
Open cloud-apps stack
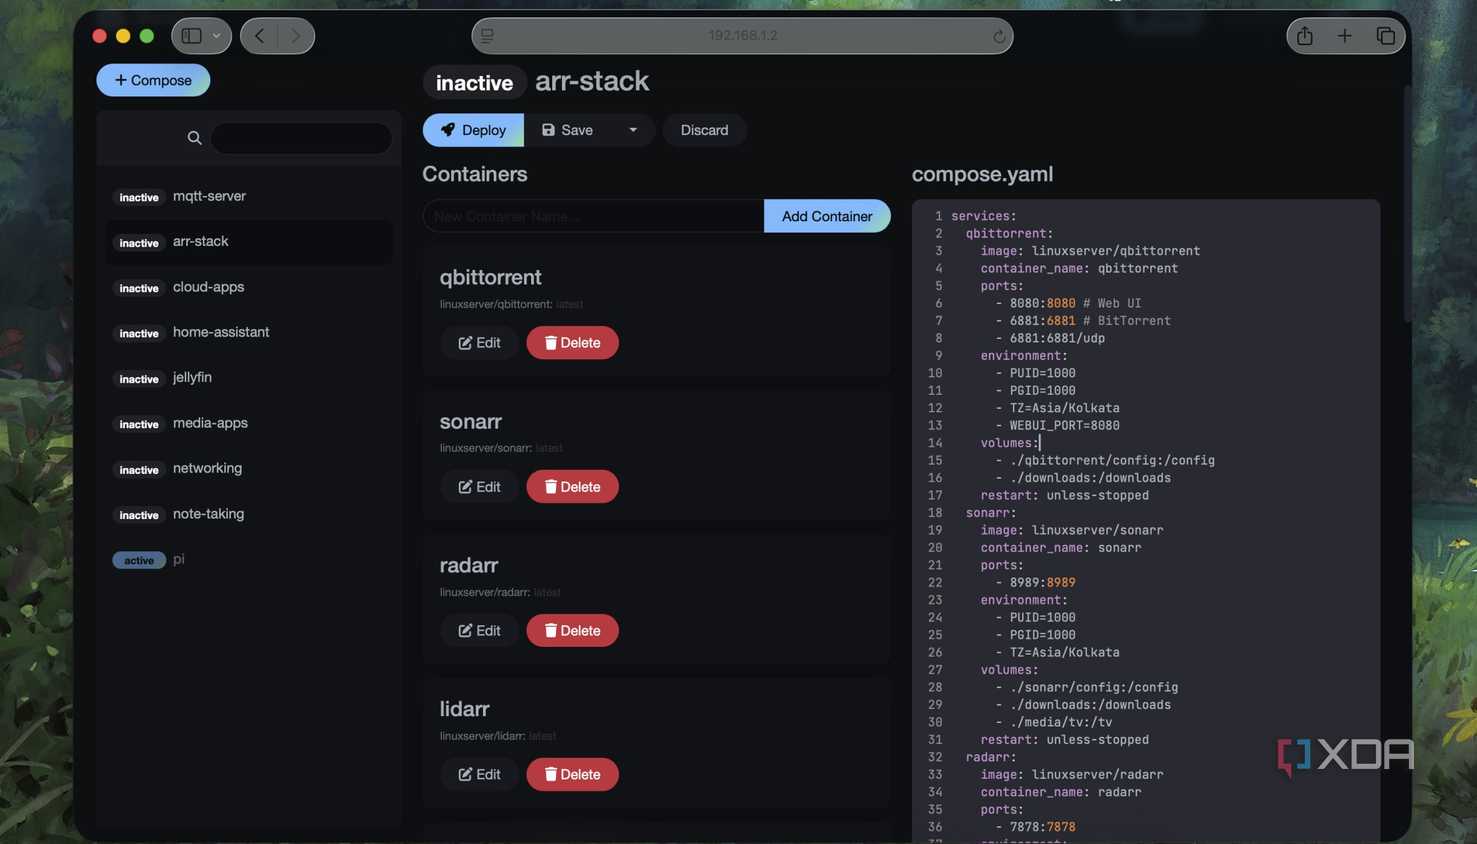coord(249,287)
